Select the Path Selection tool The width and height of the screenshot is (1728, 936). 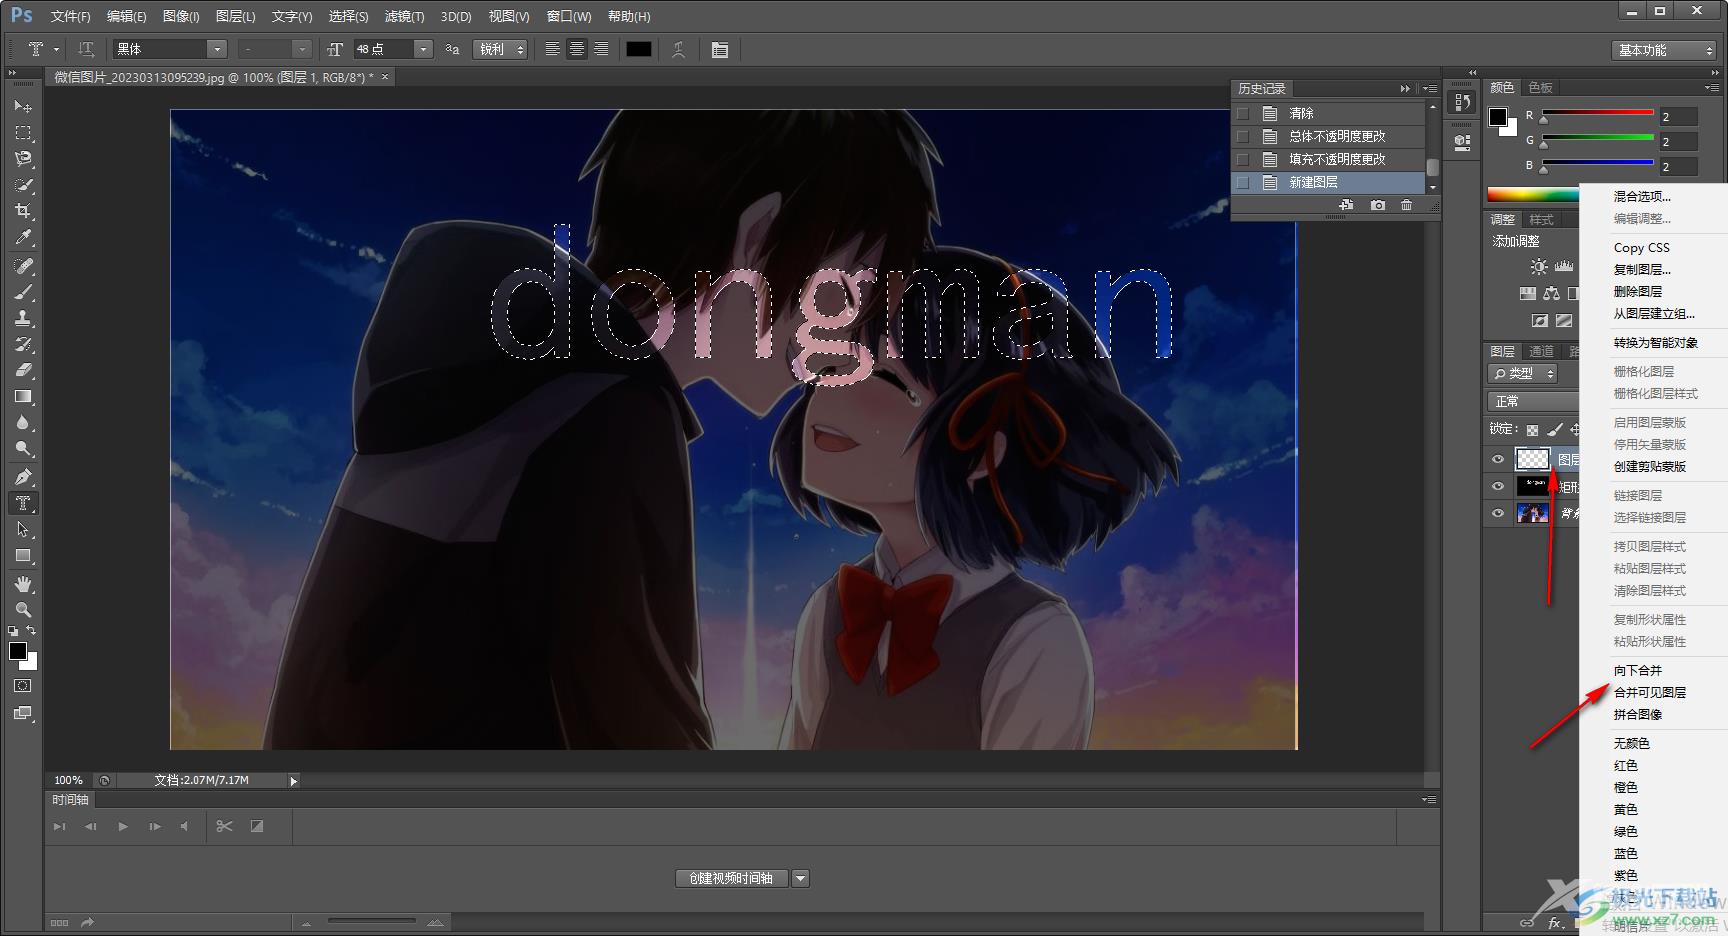click(23, 529)
